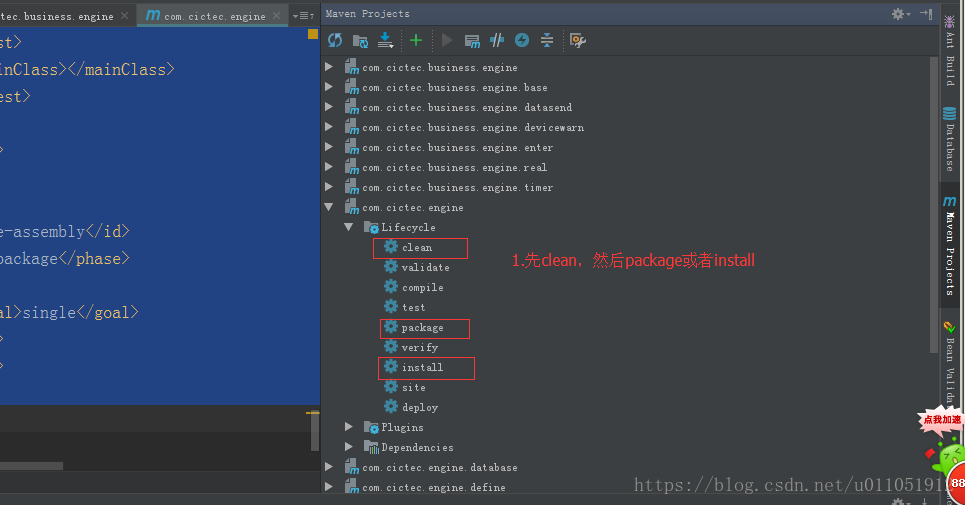This screenshot has width=965, height=505.
Task: Toggle Skip Tests mode lightning icon
Action: point(522,41)
